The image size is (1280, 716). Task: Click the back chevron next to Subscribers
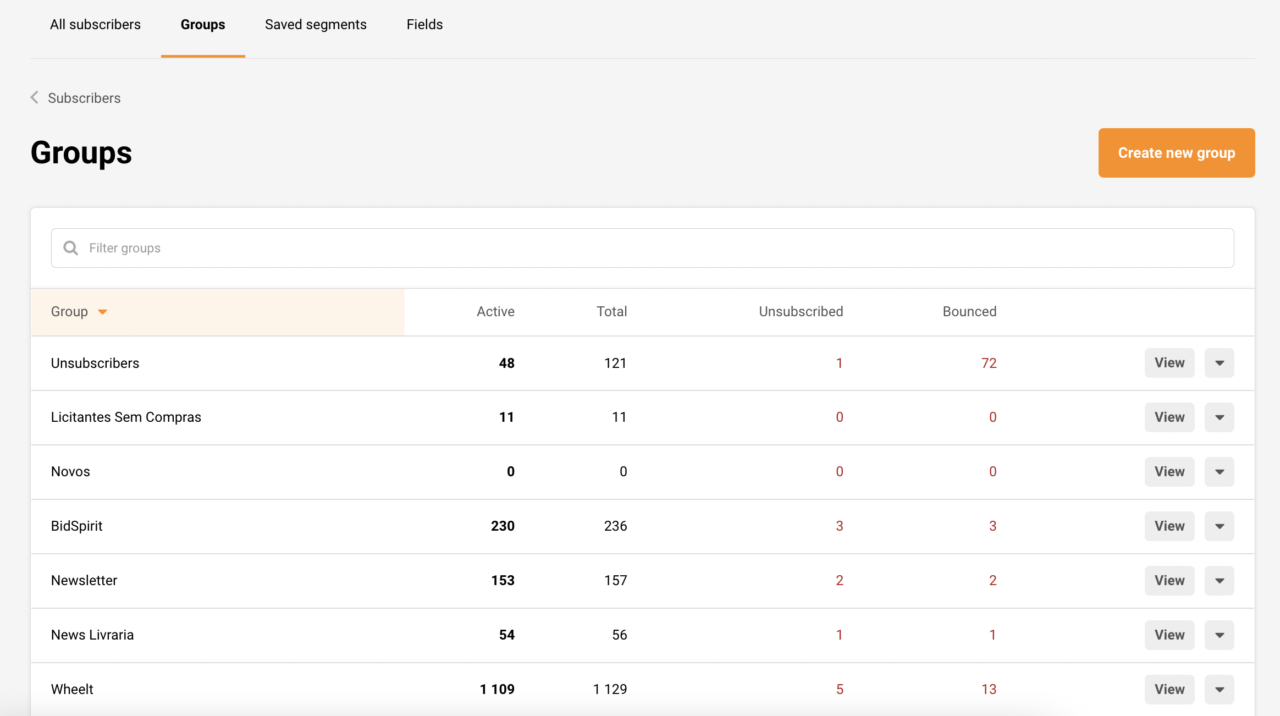[x=34, y=97]
